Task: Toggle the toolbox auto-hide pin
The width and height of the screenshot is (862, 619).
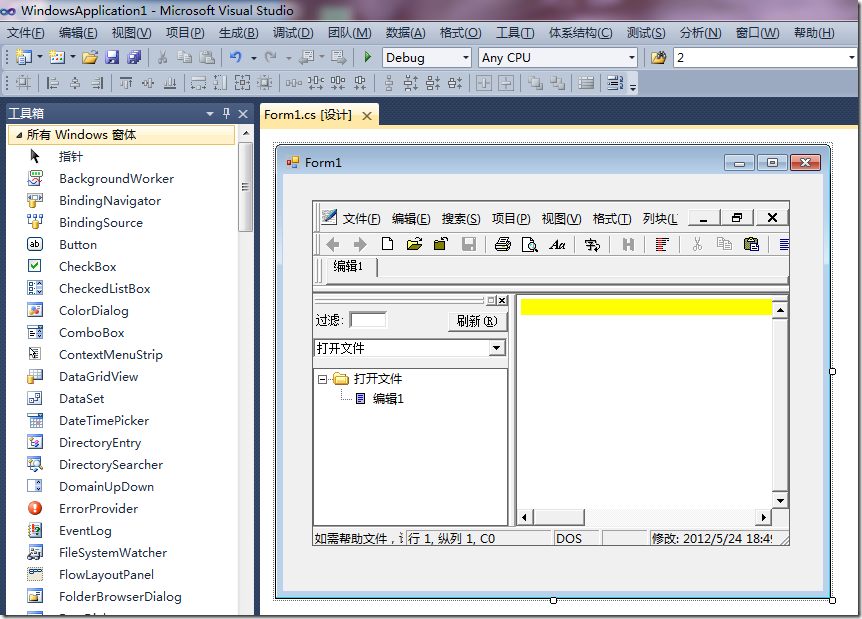Action: 226,114
